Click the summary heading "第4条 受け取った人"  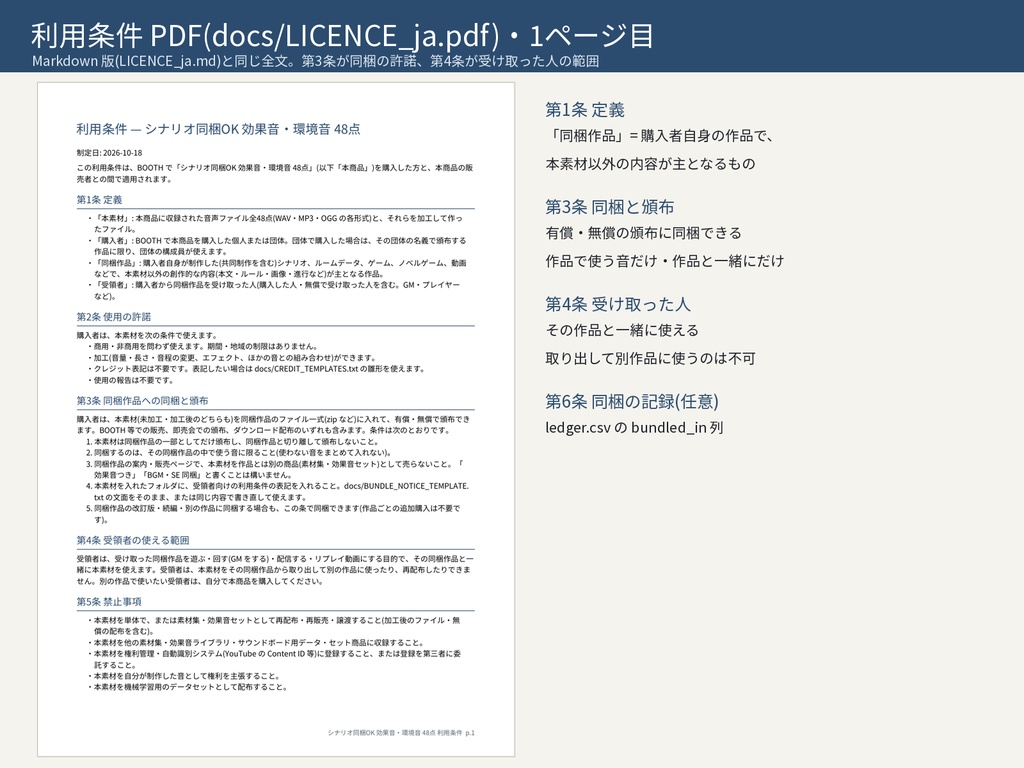(x=618, y=304)
